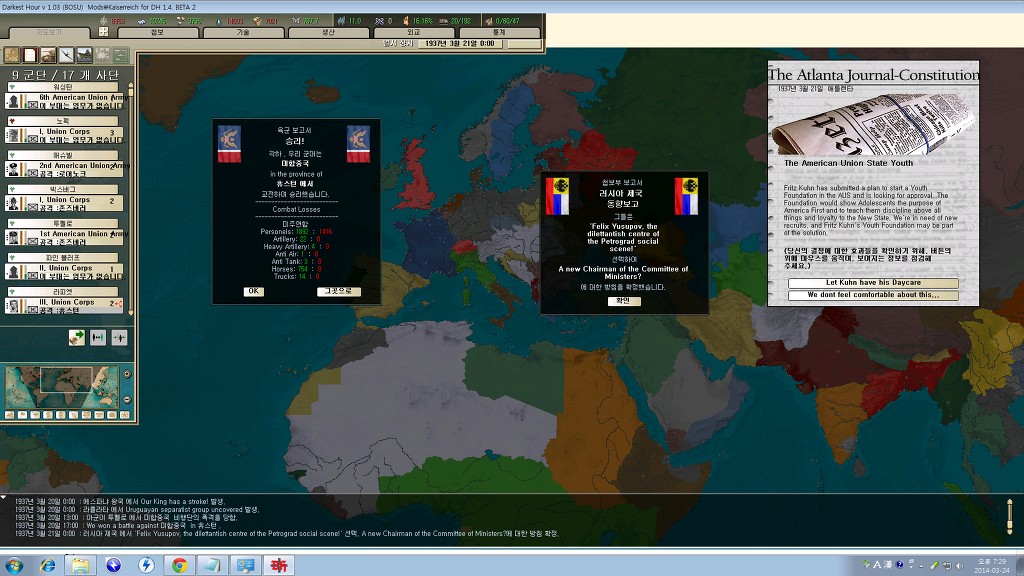
Task: Open the document view icon in toolbar
Action: [30, 55]
